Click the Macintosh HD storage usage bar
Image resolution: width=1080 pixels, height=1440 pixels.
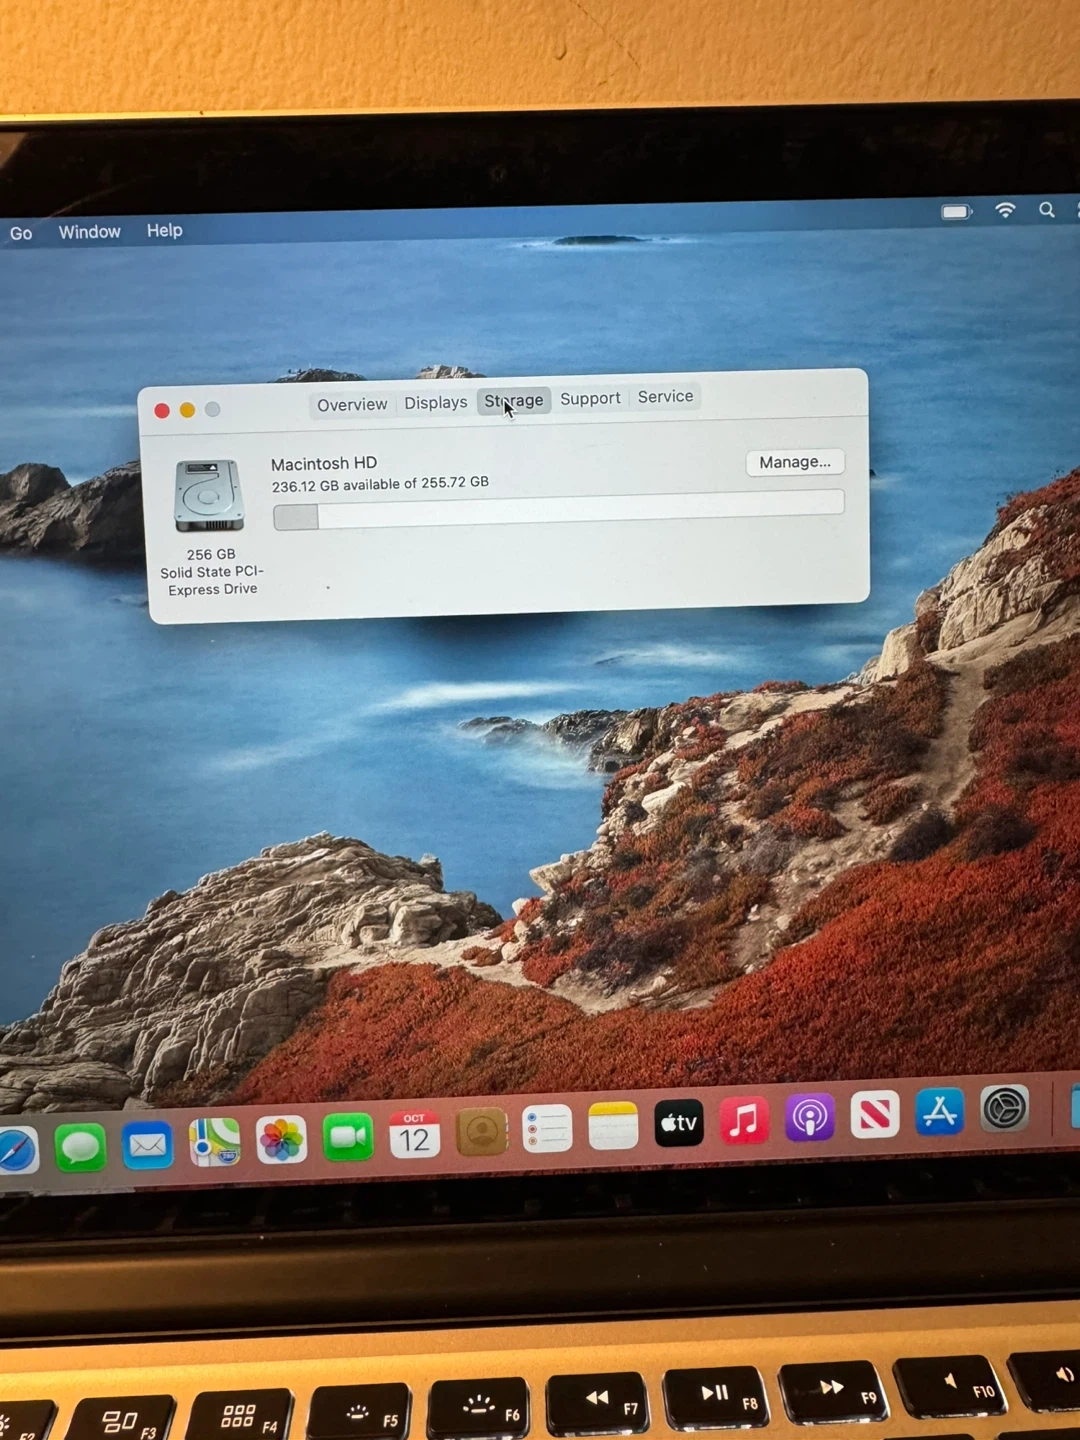pos(558,508)
